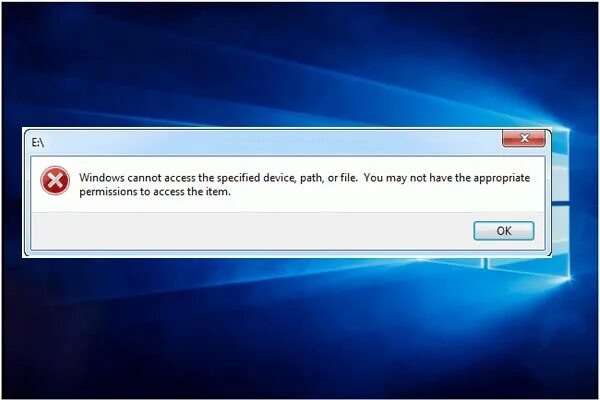Click "permissions to access the item." line
Viewport: 600px width, 400px height.
coord(155,191)
